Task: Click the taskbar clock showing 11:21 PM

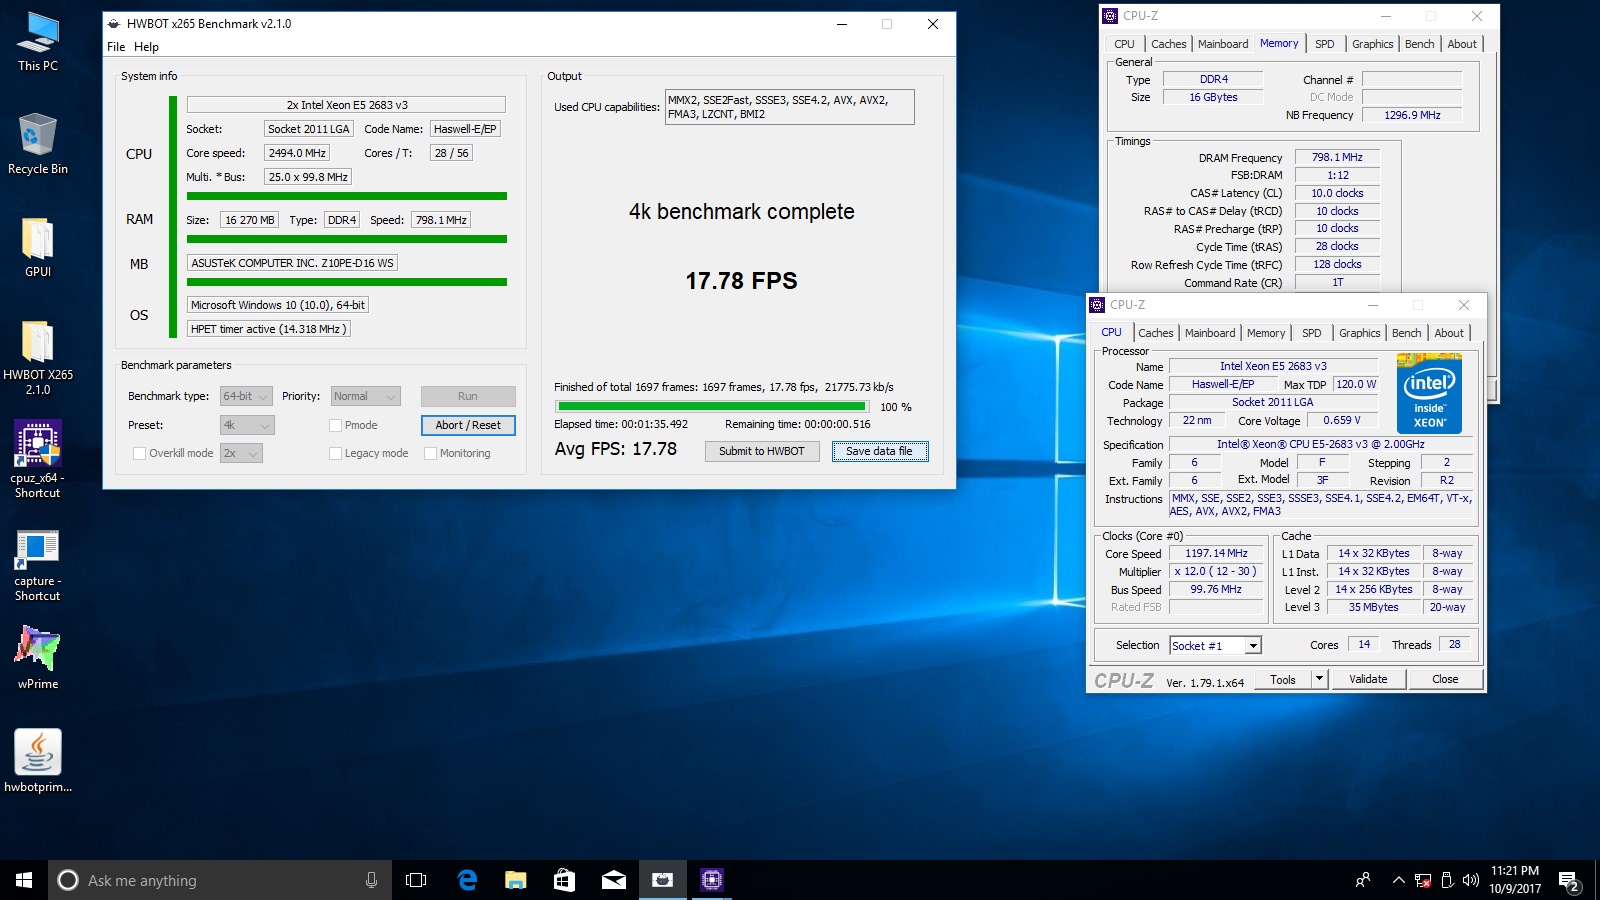Action: tap(1515, 880)
